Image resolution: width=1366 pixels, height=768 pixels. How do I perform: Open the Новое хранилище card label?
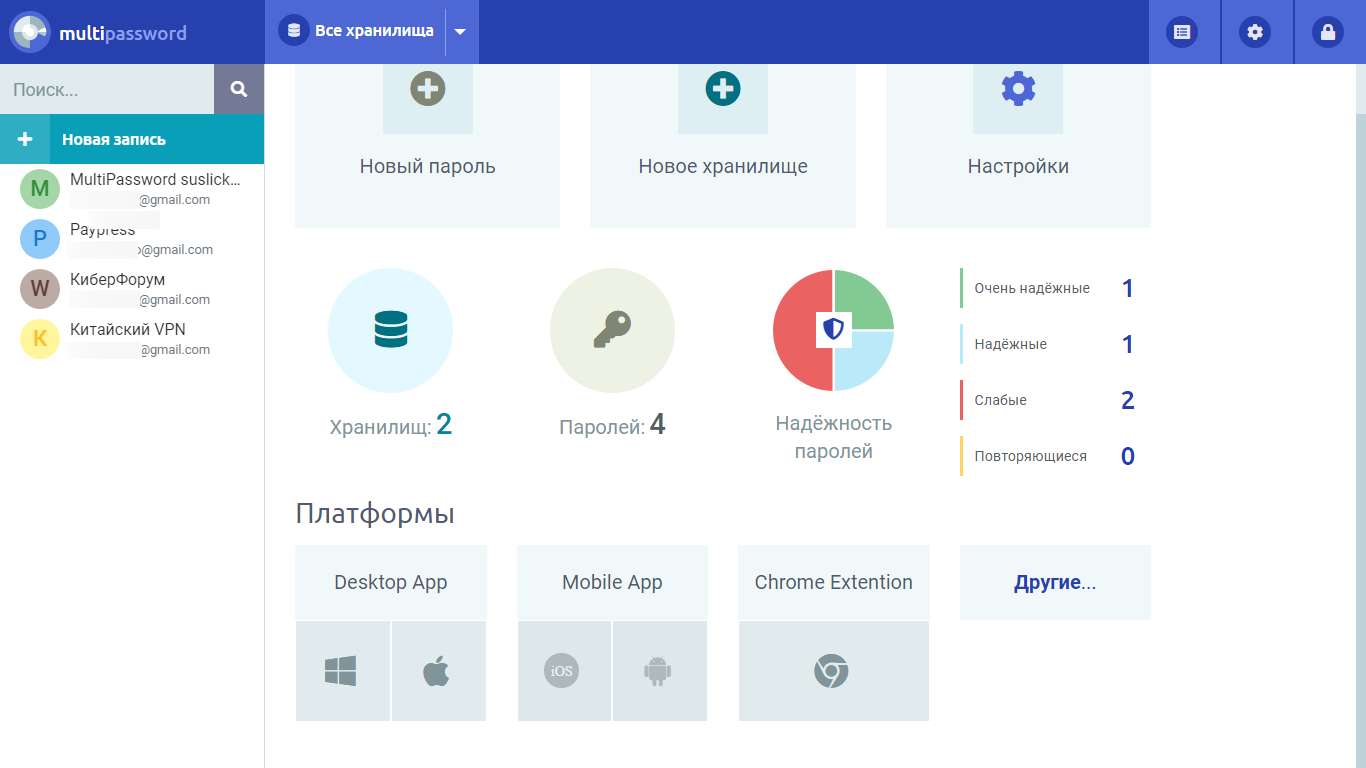pos(723,166)
